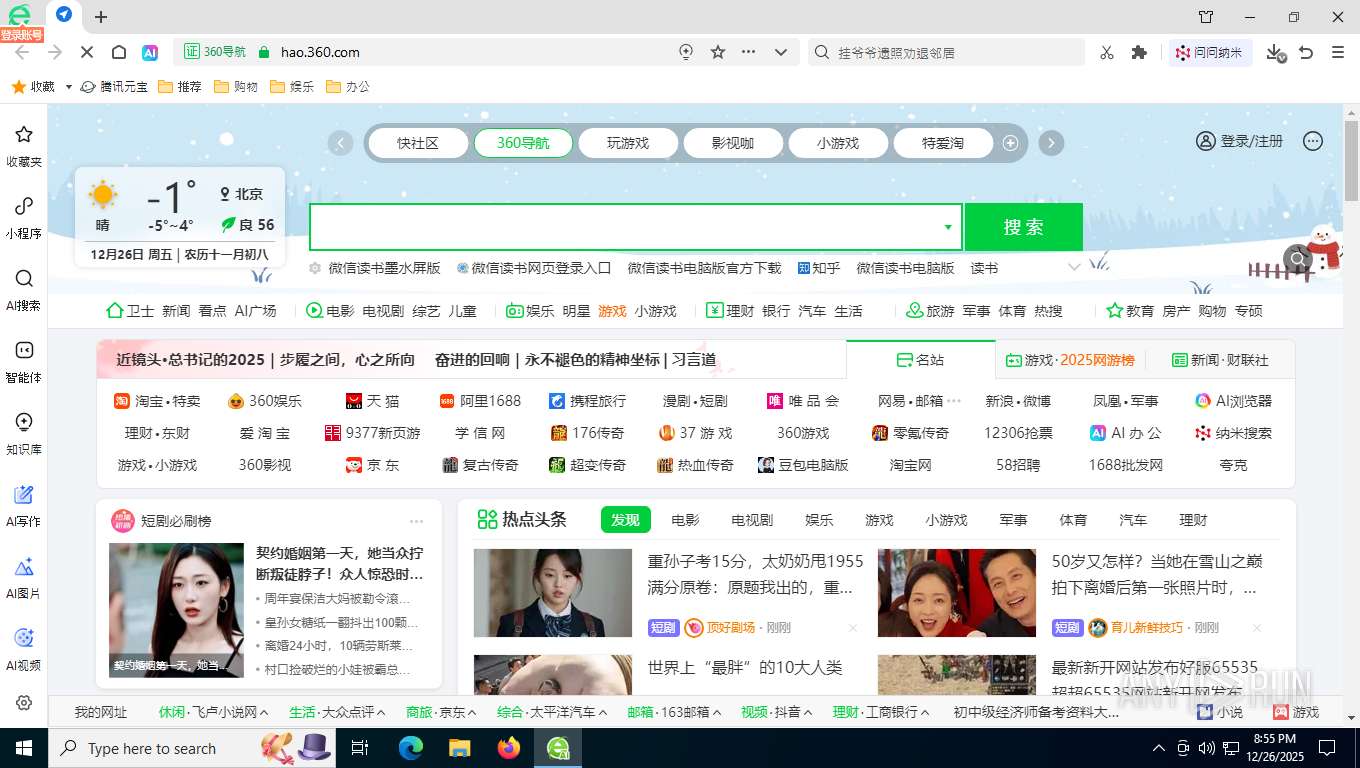Open the 收藏夹 sidebar star icon

[x=24, y=134]
